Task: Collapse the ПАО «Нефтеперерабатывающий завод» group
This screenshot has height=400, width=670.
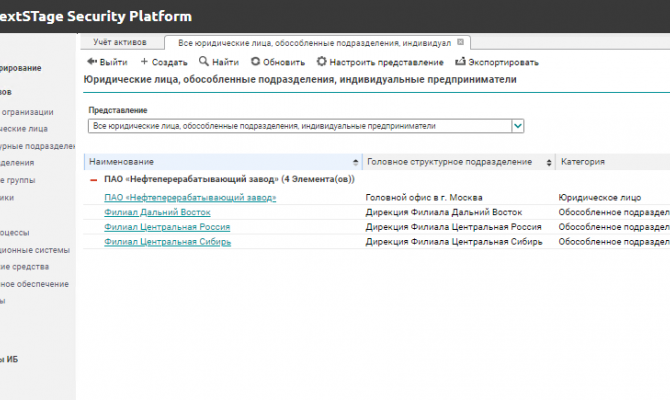Action: tap(94, 180)
